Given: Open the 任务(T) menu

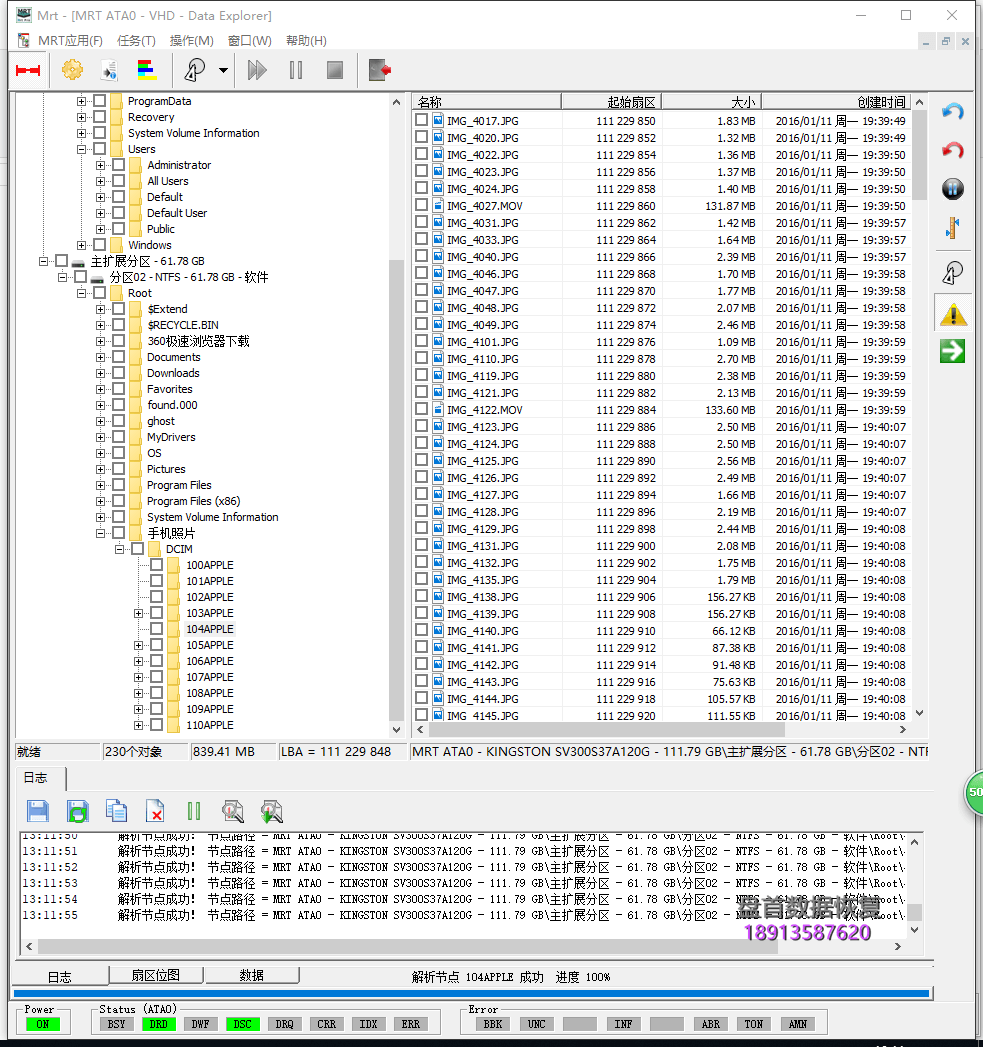Looking at the screenshot, I should tap(136, 41).
